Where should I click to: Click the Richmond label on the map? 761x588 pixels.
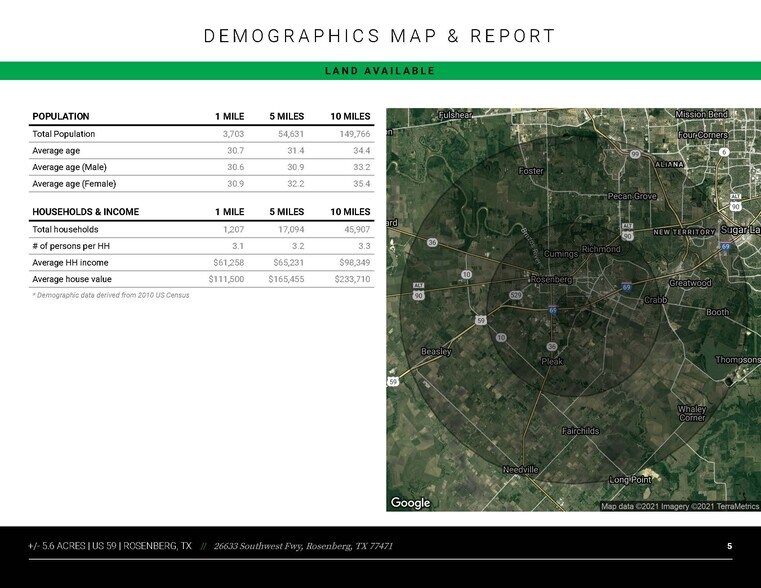click(x=601, y=249)
